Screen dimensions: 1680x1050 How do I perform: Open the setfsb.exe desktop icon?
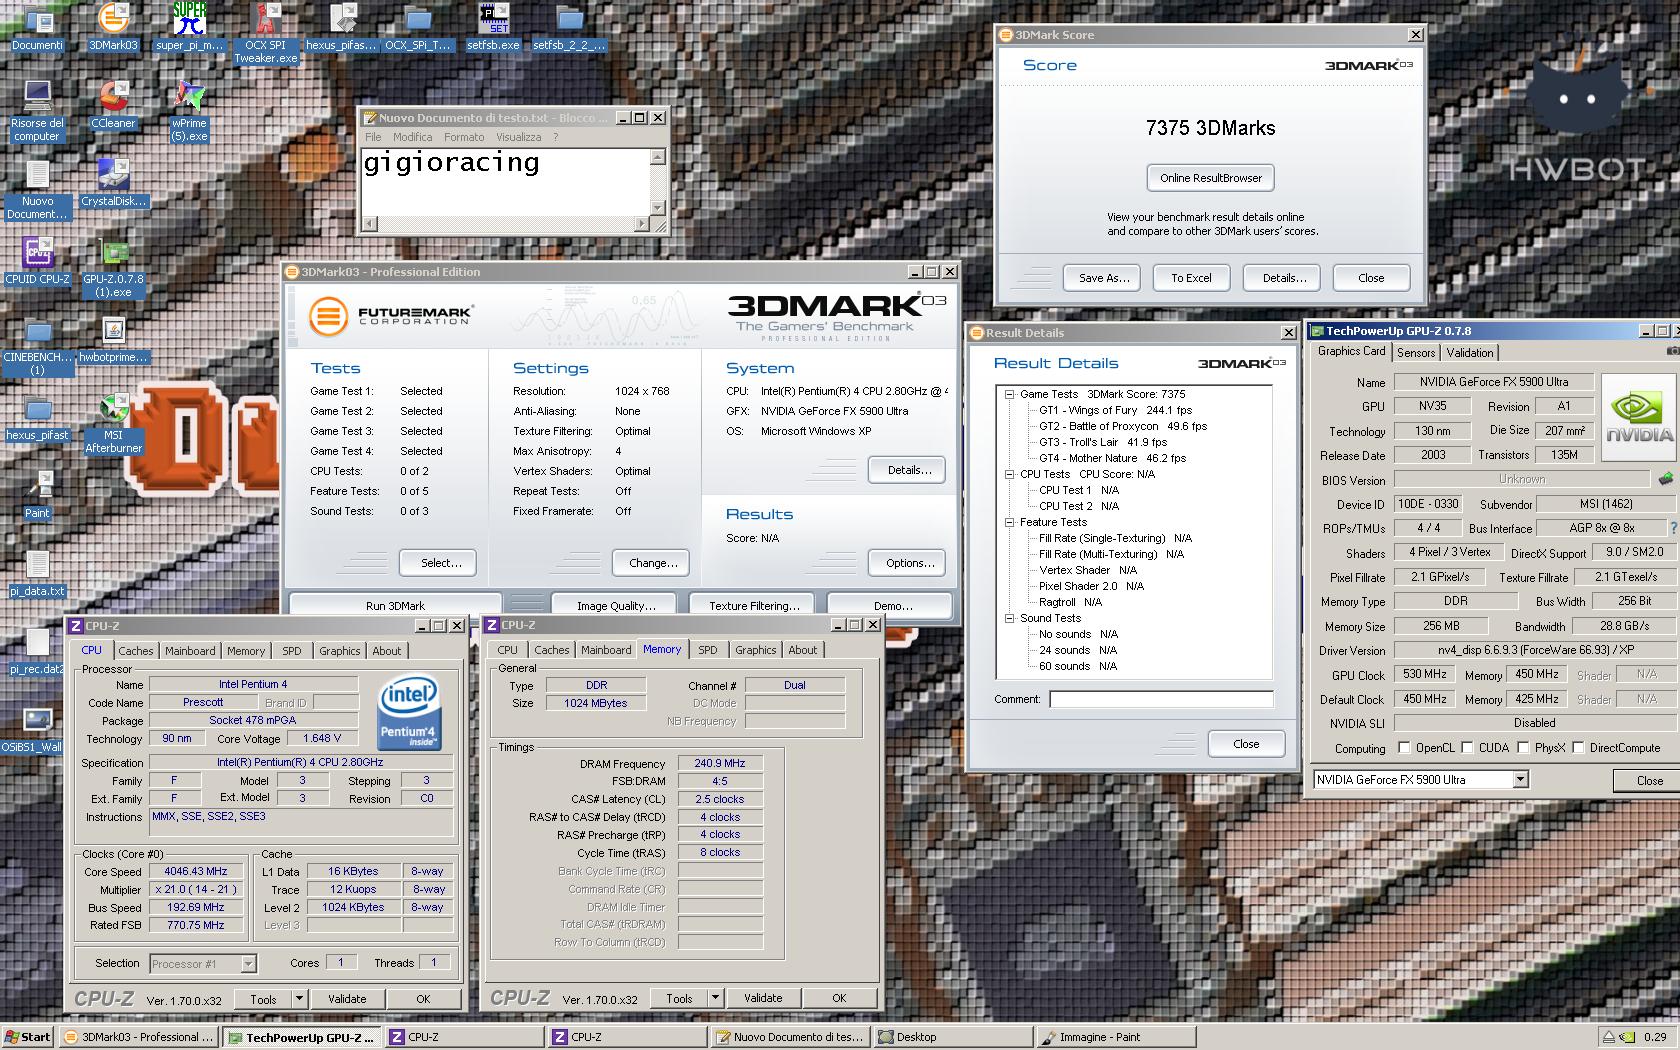point(493,27)
